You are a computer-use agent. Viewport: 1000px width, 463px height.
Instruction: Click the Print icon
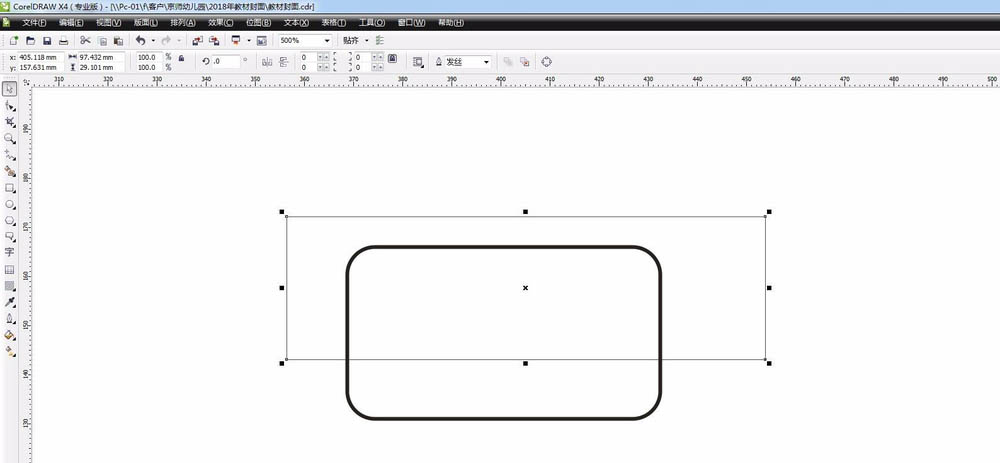coord(63,40)
